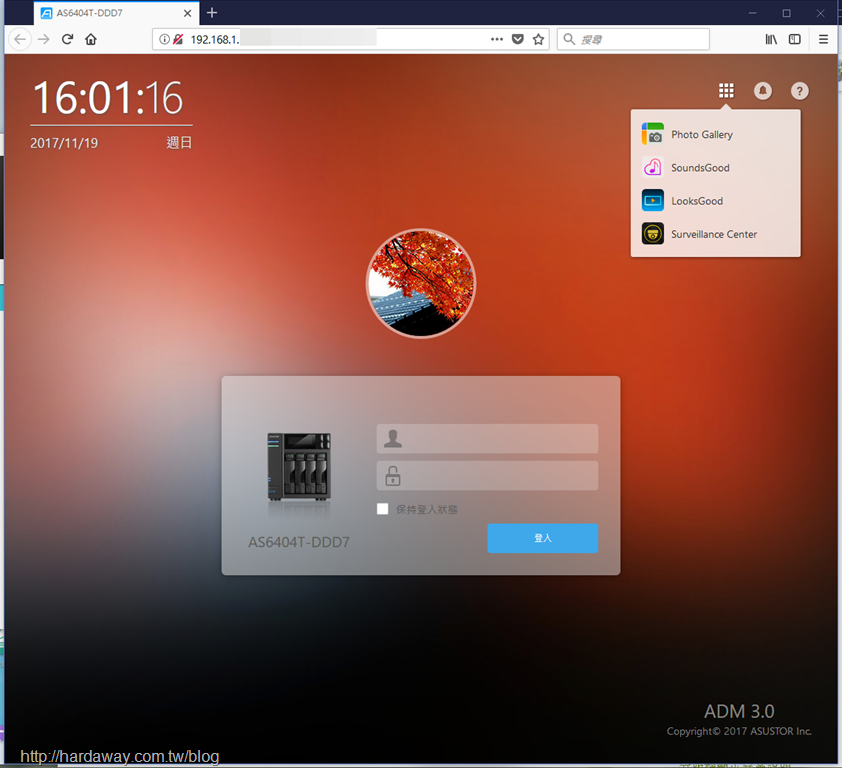
Task: Click the browser search box
Action: click(633, 39)
